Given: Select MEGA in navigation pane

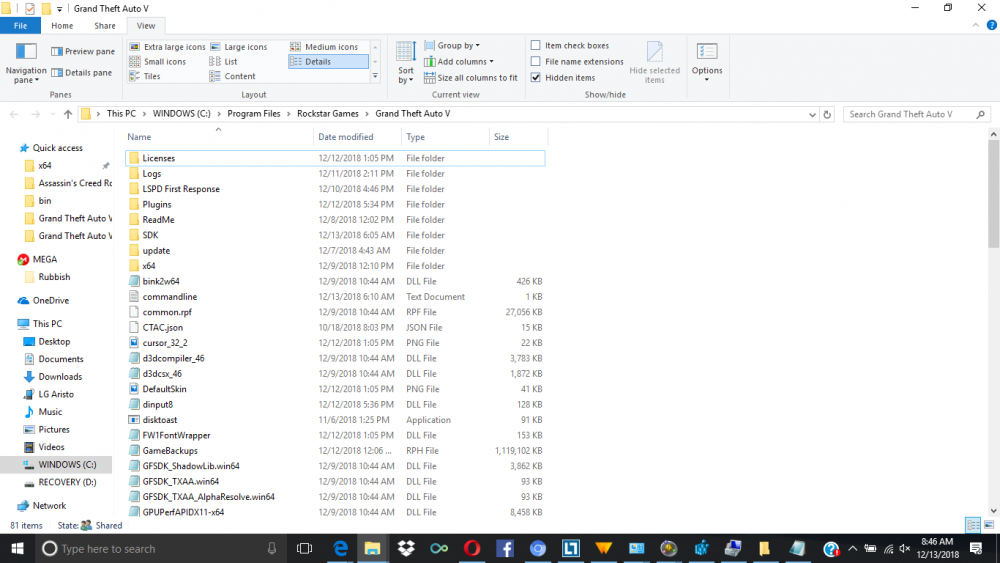Looking at the screenshot, I should tap(45, 259).
